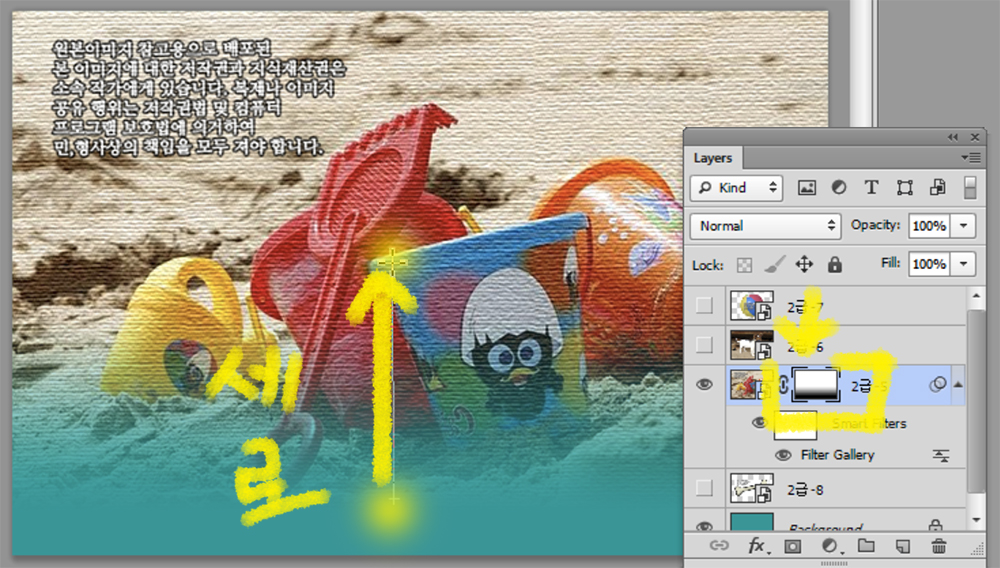
Task: Show layer 2급-8 visibility box
Action: [704, 488]
